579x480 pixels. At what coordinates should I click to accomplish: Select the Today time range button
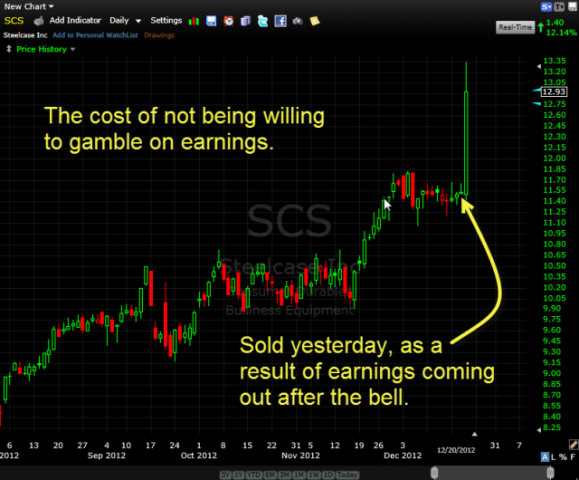point(347,475)
